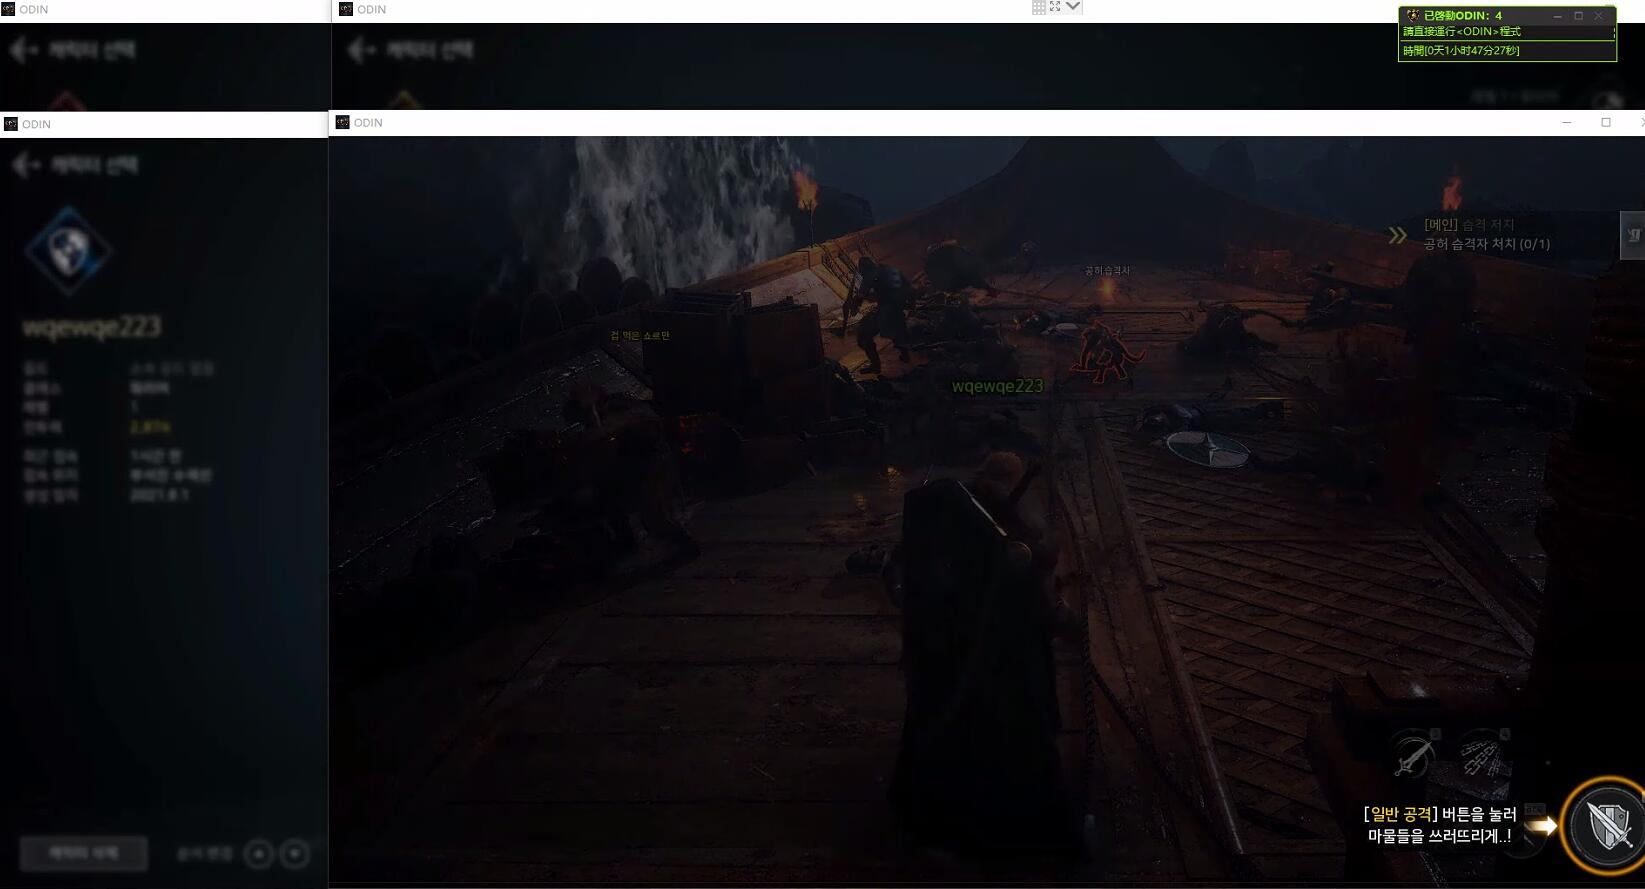Use the multi-slash skill icon beside the sword skill
Viewport: 1645px width, 889px height.
tap(1483, 754)
